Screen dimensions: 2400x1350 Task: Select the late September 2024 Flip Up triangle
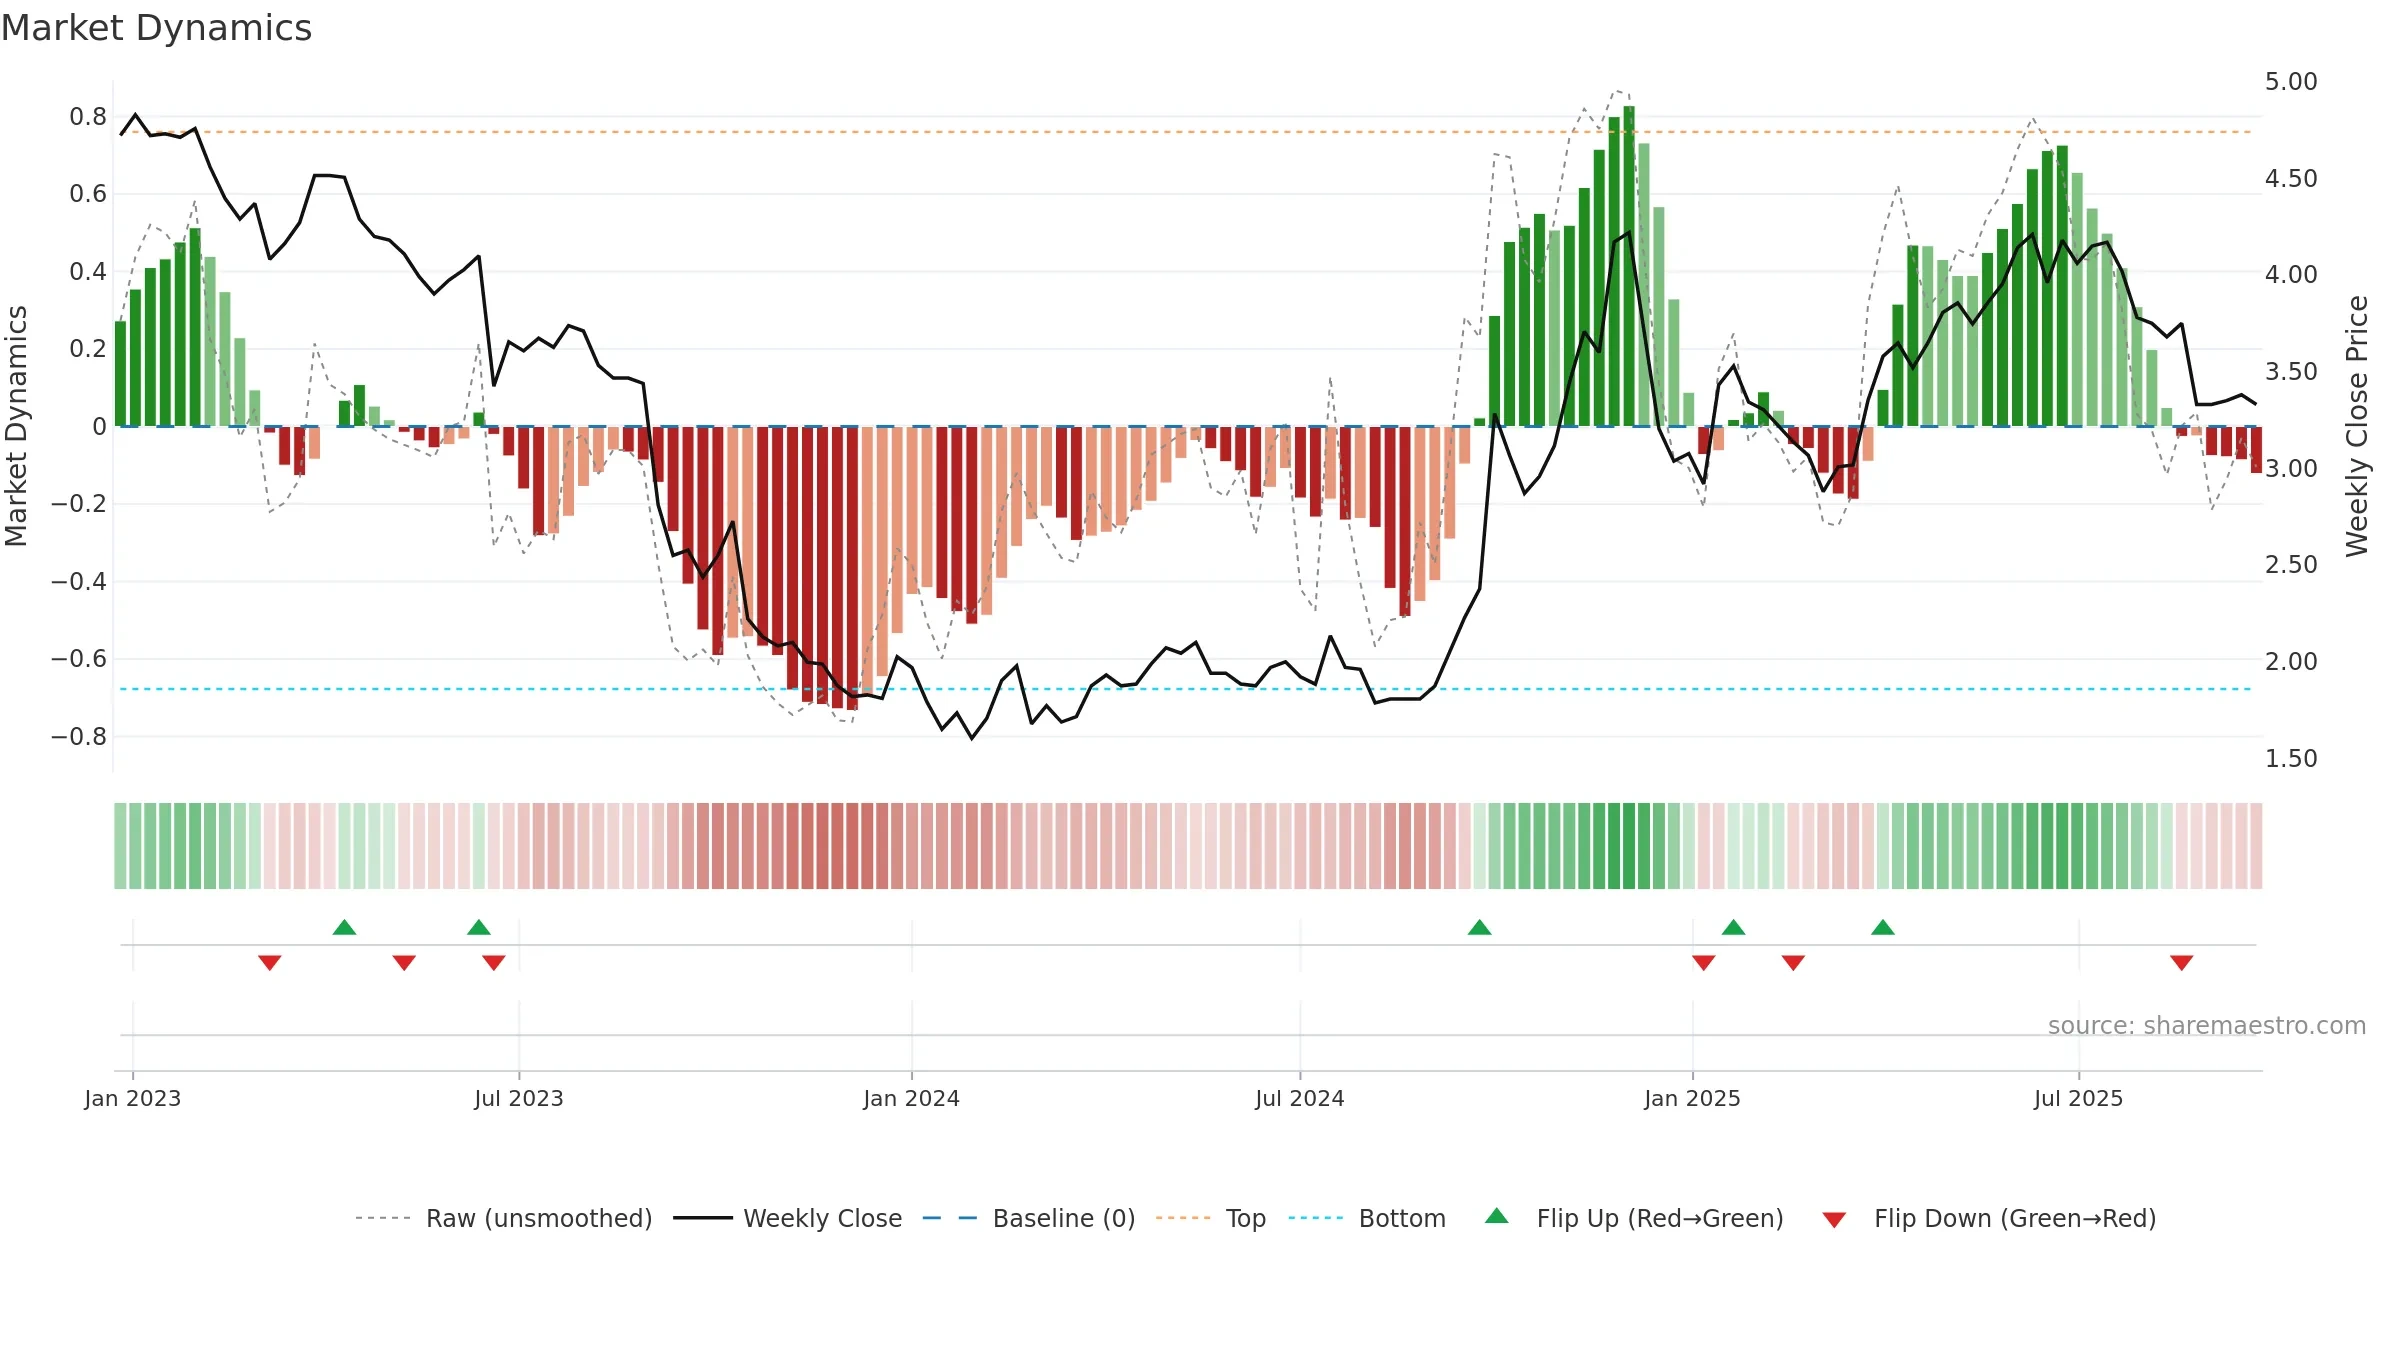[1480, 927]
